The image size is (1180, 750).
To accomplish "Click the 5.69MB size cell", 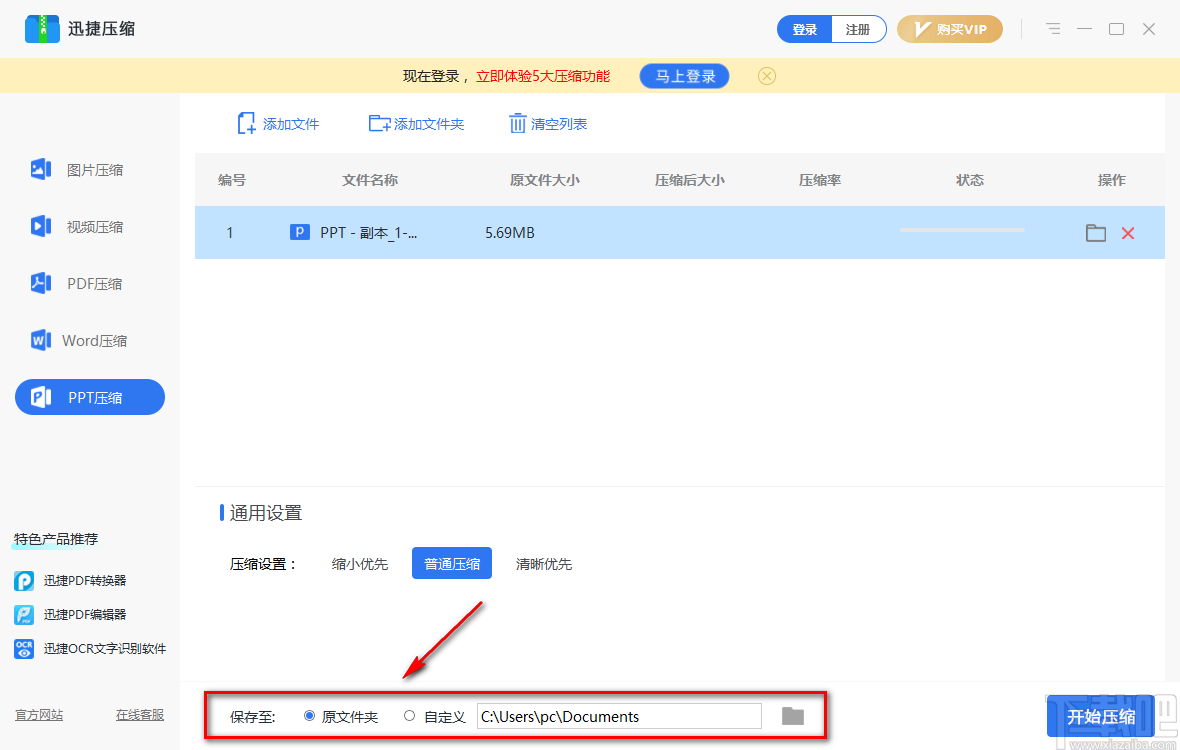I will [509, 233].
